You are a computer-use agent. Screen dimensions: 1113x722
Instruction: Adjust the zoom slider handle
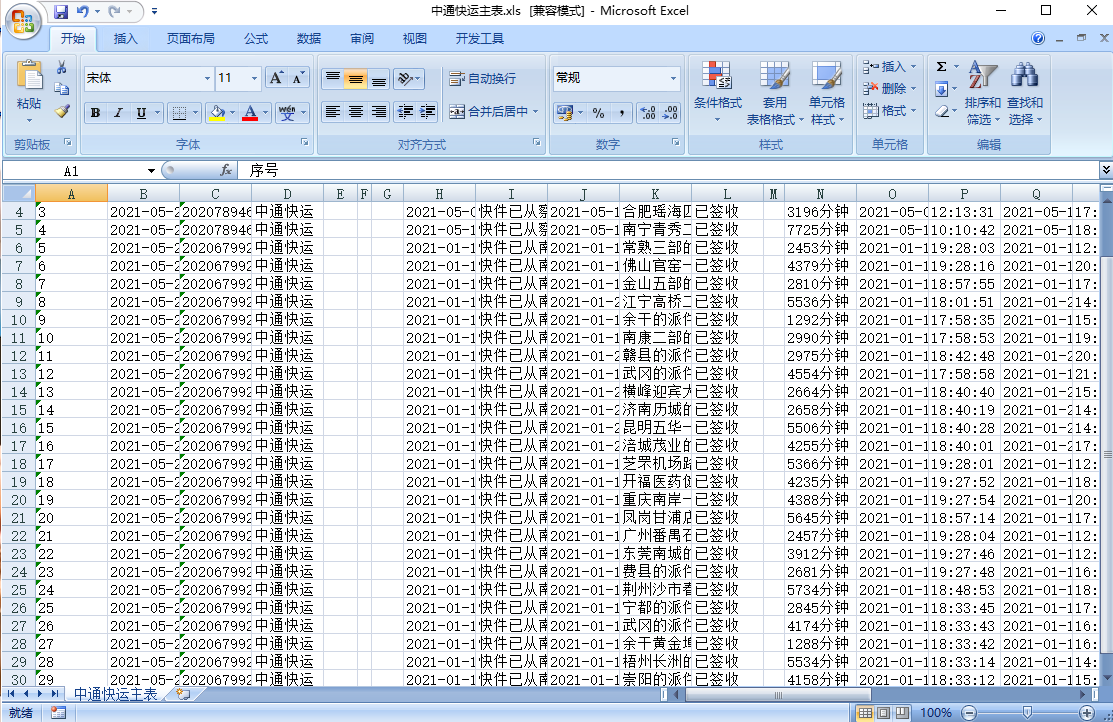coord(1027,712)
